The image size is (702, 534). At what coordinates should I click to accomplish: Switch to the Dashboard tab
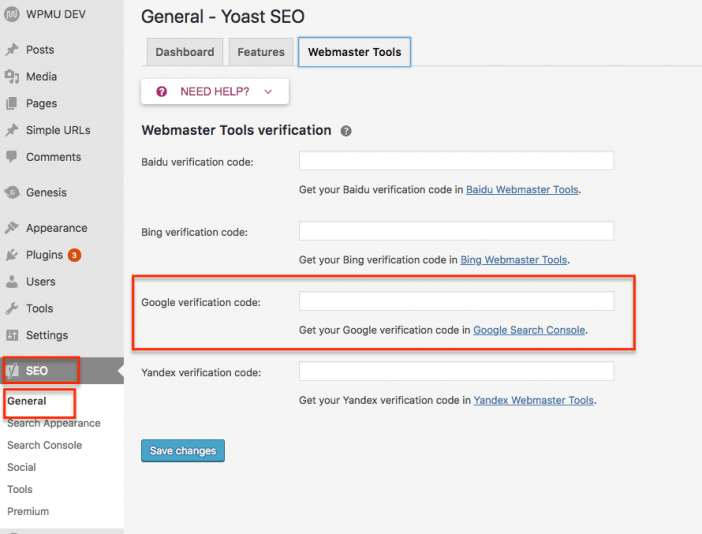tap(184, 52)
